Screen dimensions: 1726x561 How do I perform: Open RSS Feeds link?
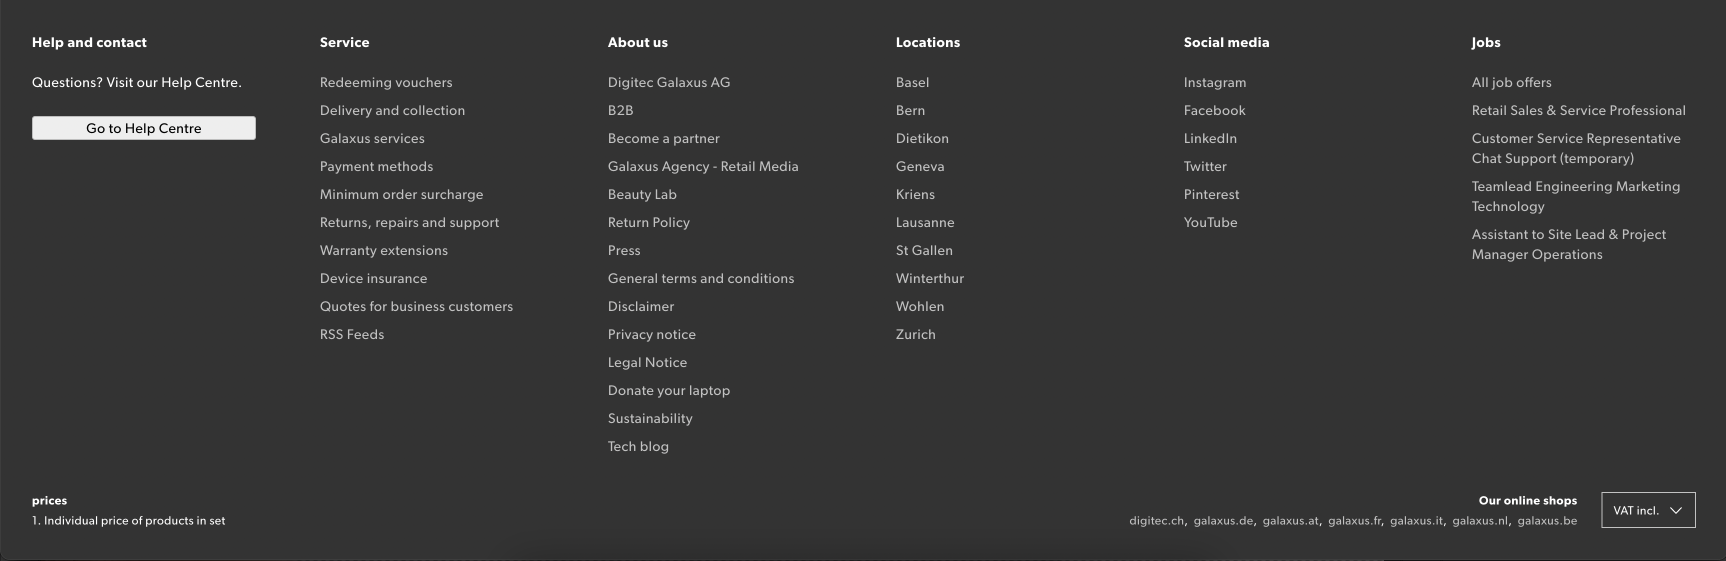352,334
